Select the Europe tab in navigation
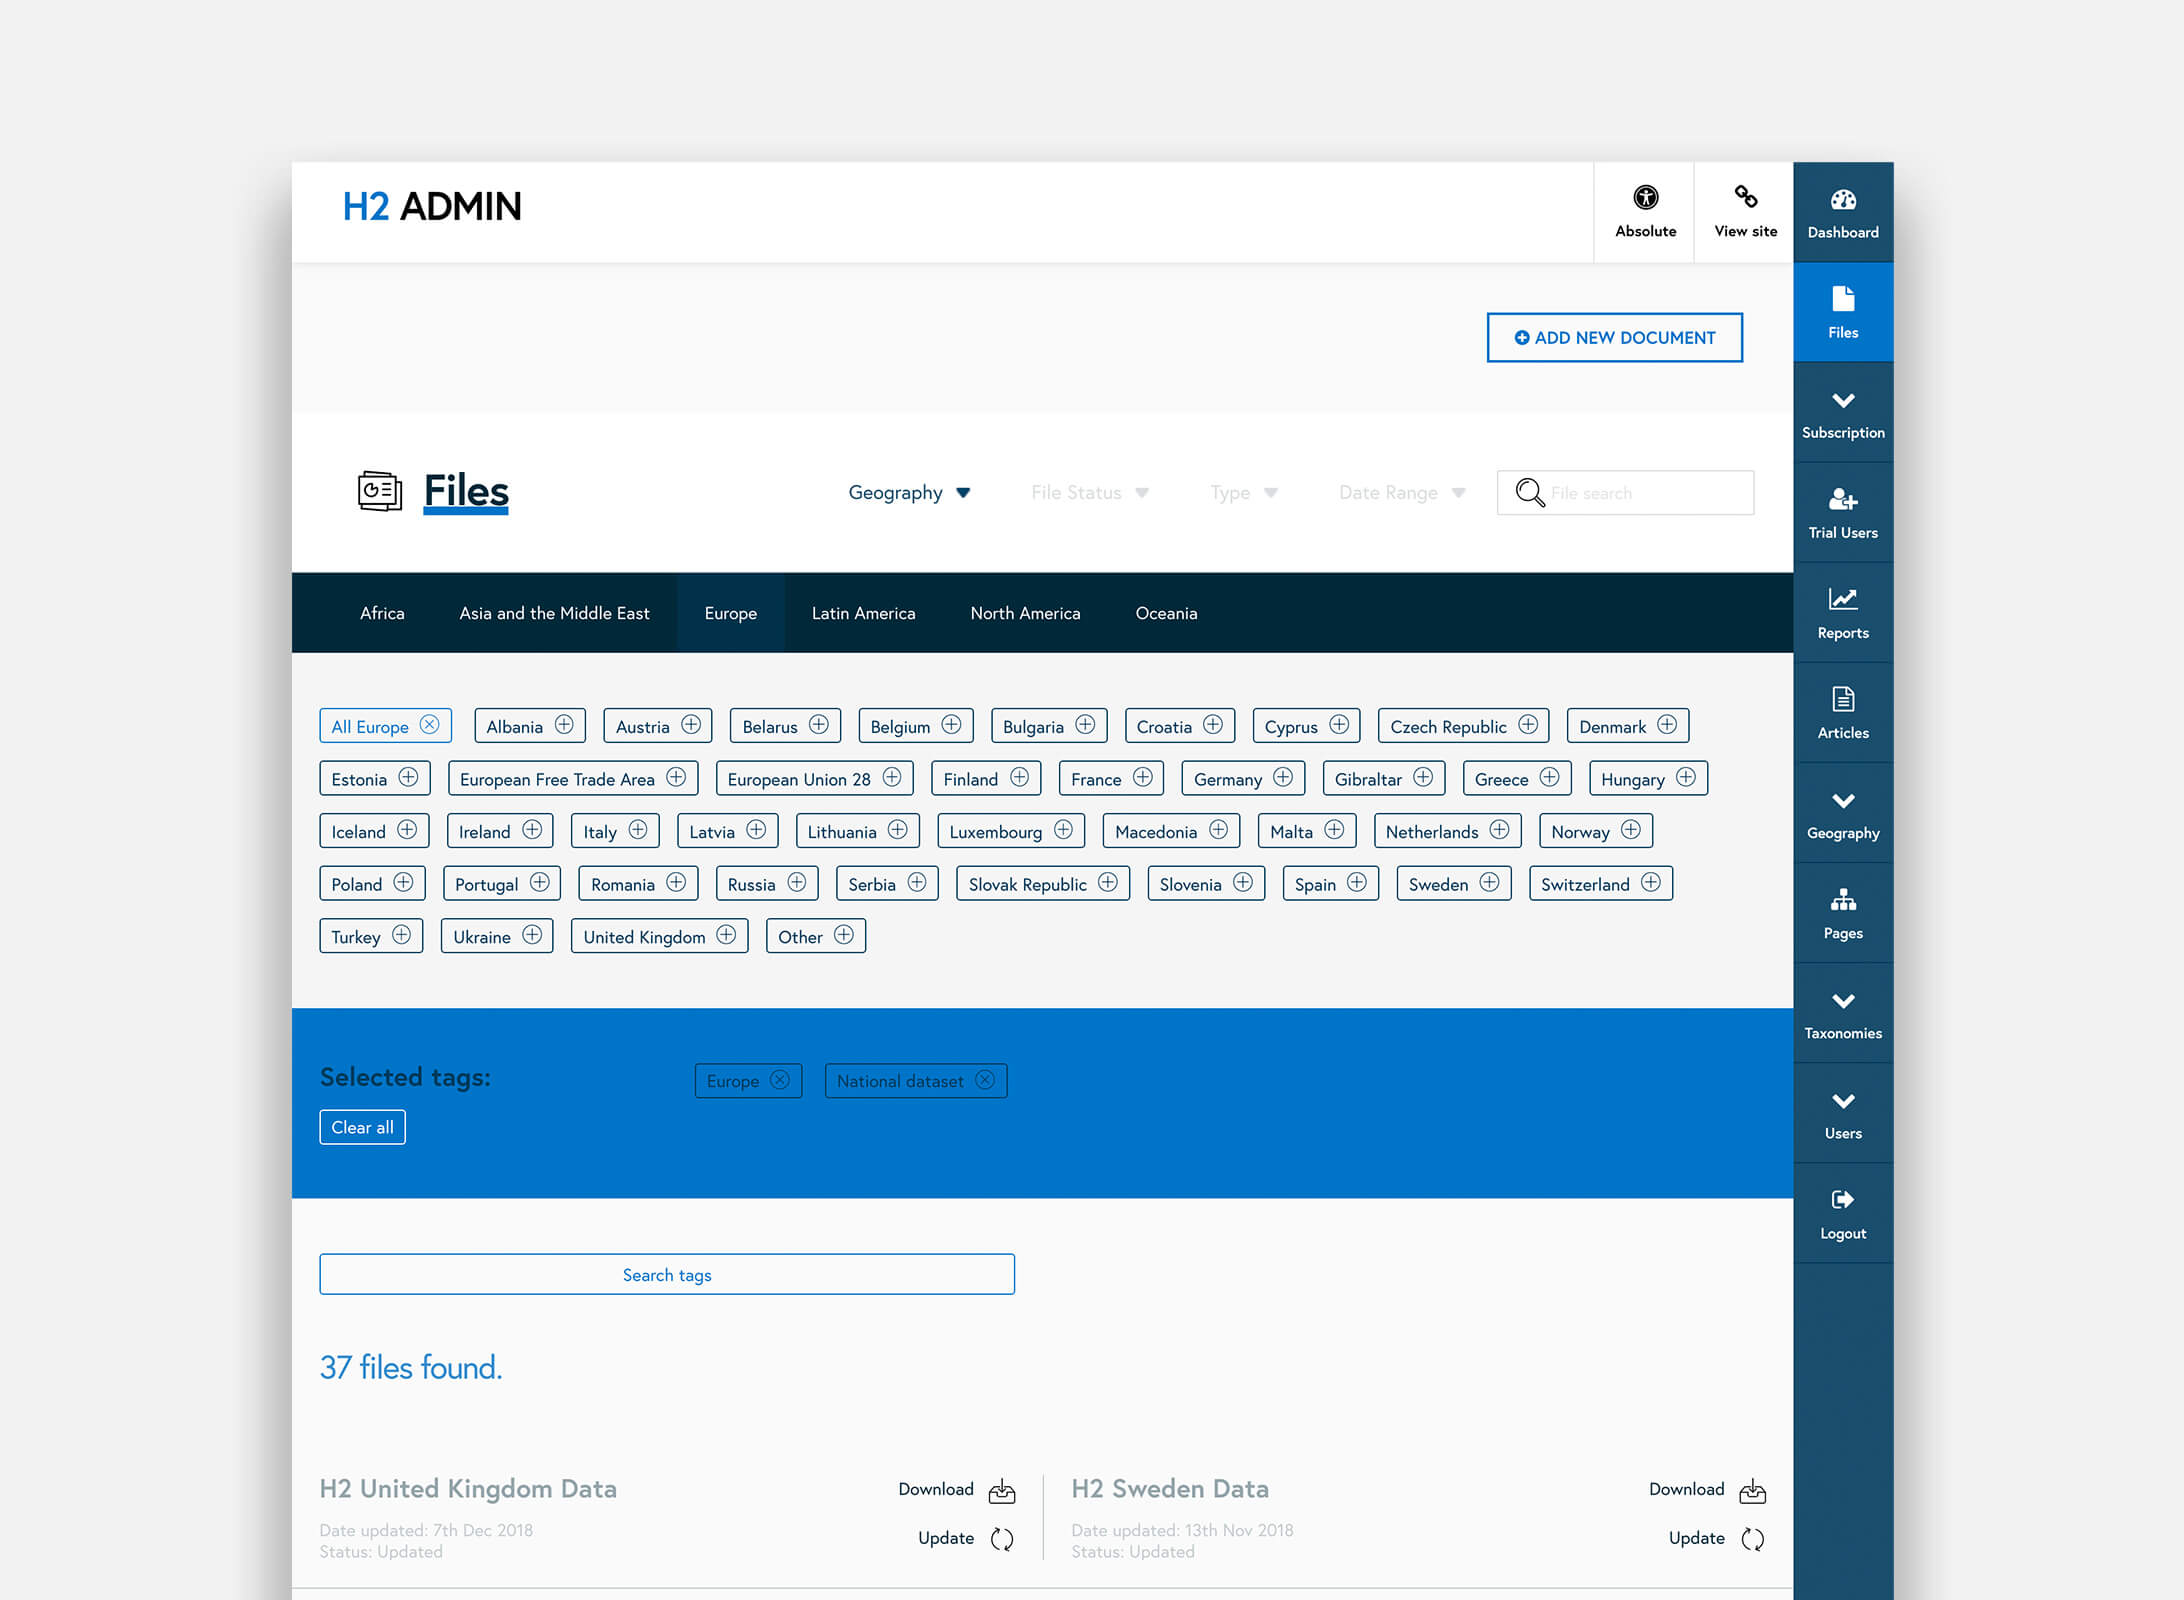Image resolution: width=2184 pixels, height=1600 pixels. (729, 612)
